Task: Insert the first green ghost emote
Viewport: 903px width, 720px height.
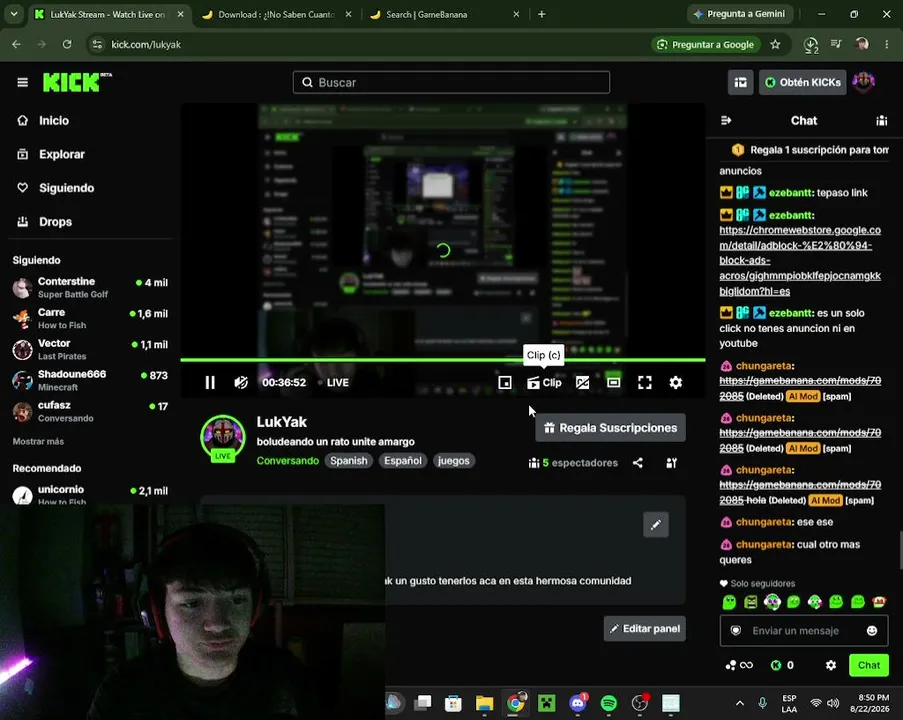Action: click(729, 602)
